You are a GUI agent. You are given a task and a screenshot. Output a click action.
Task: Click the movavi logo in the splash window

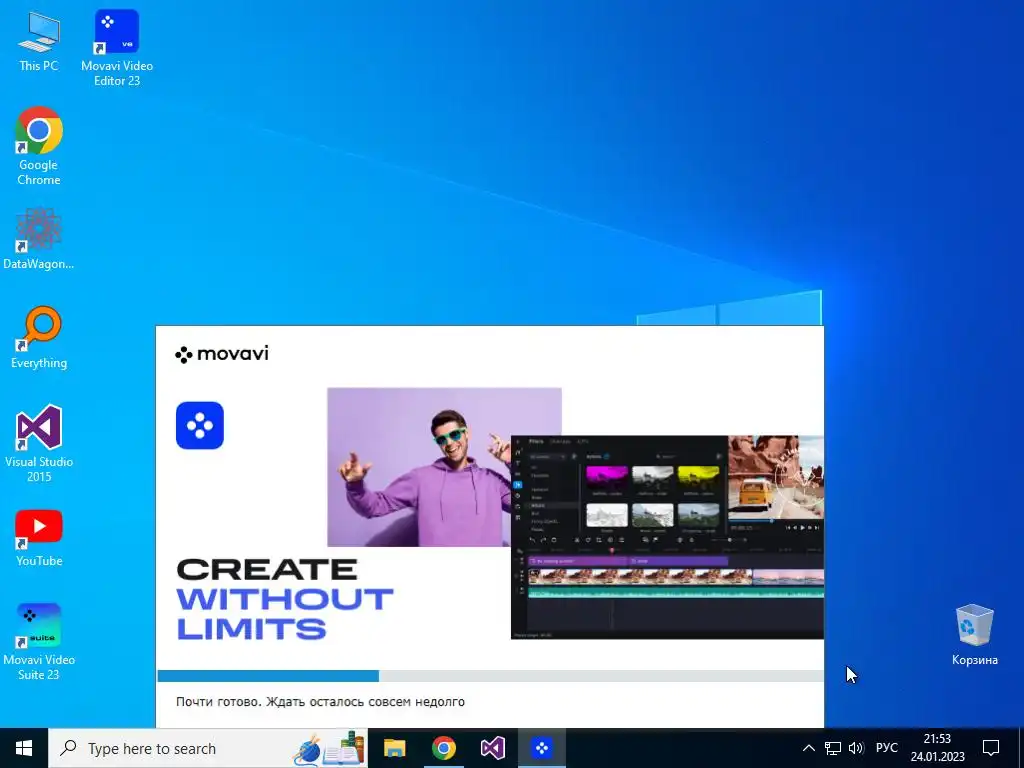pyautogui.click(x=222, y=354)
